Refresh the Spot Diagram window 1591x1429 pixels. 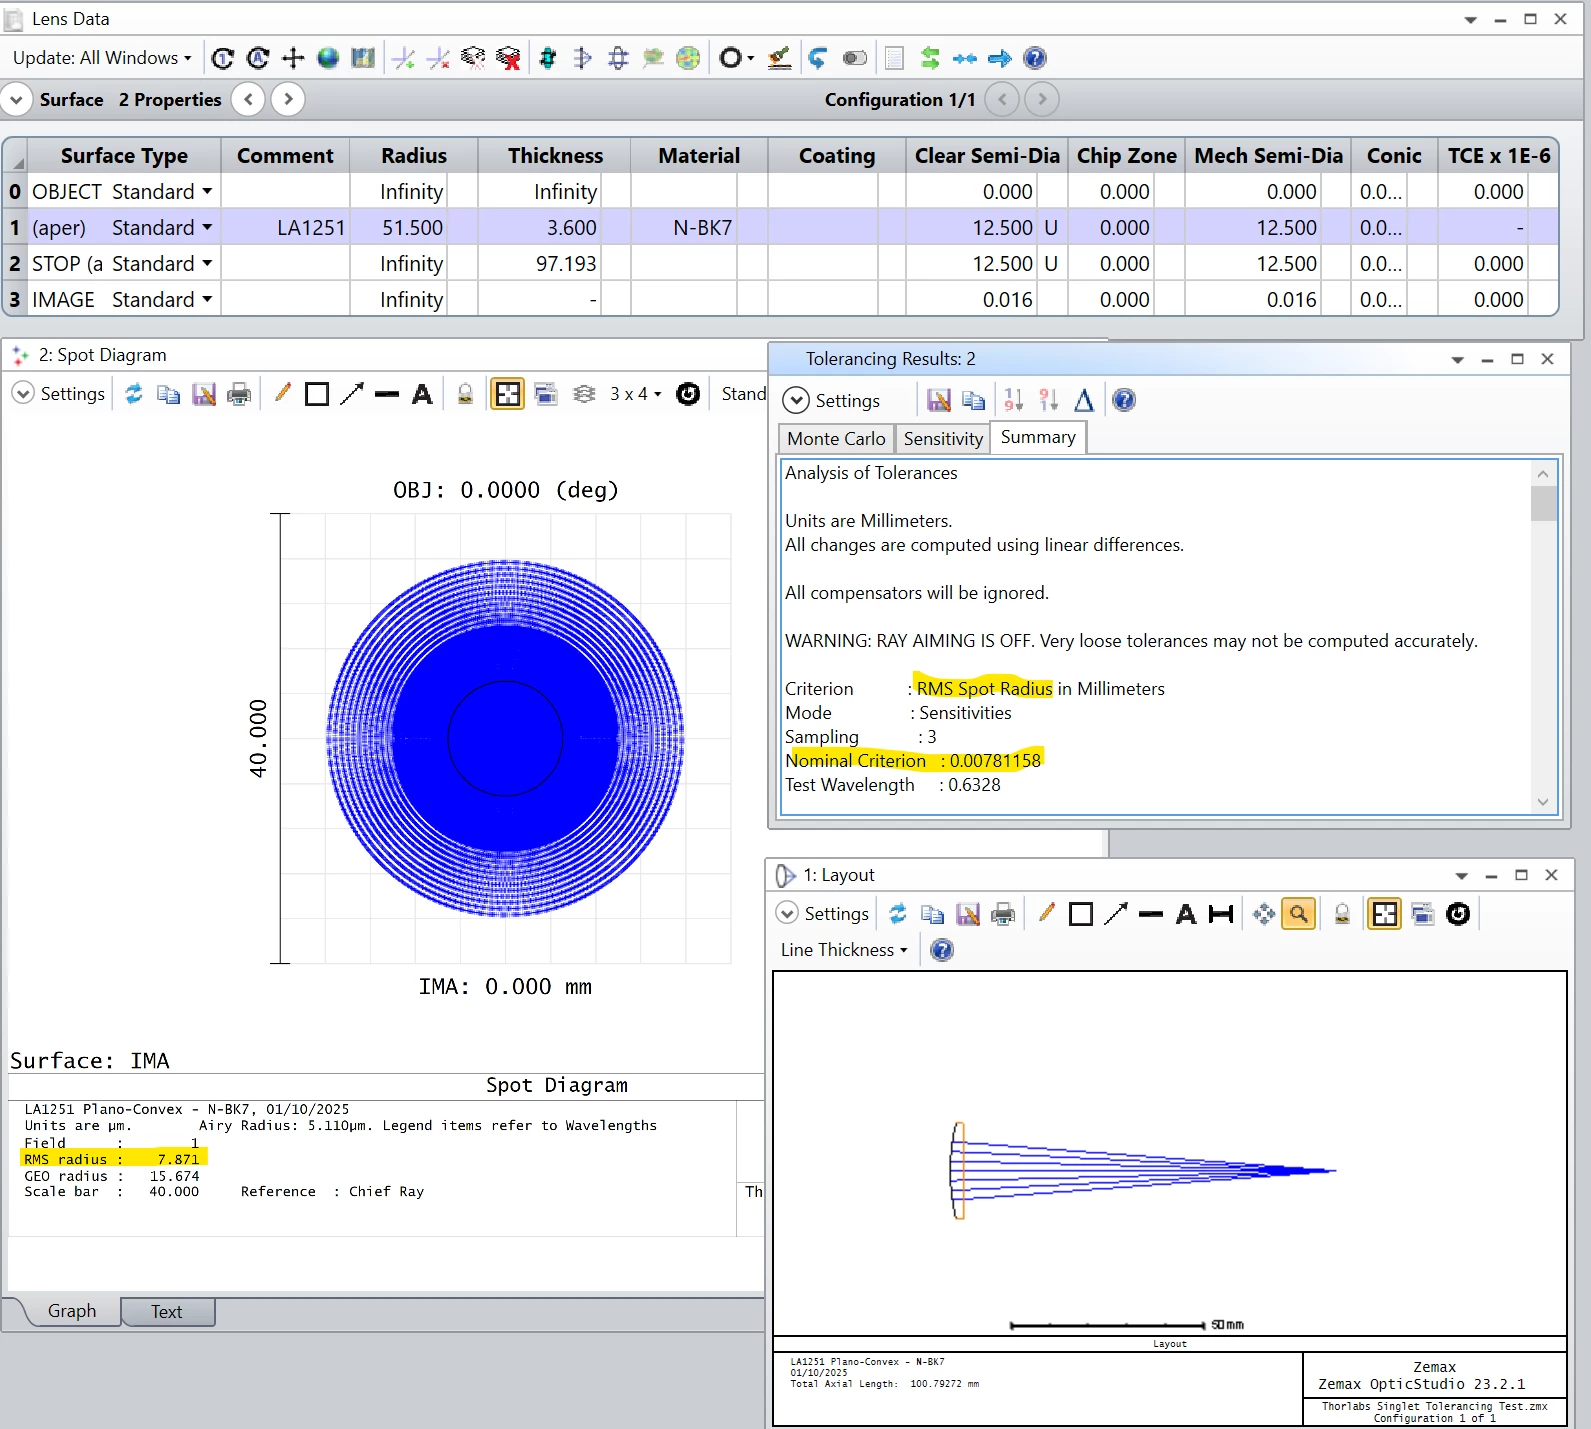point(134,394)
